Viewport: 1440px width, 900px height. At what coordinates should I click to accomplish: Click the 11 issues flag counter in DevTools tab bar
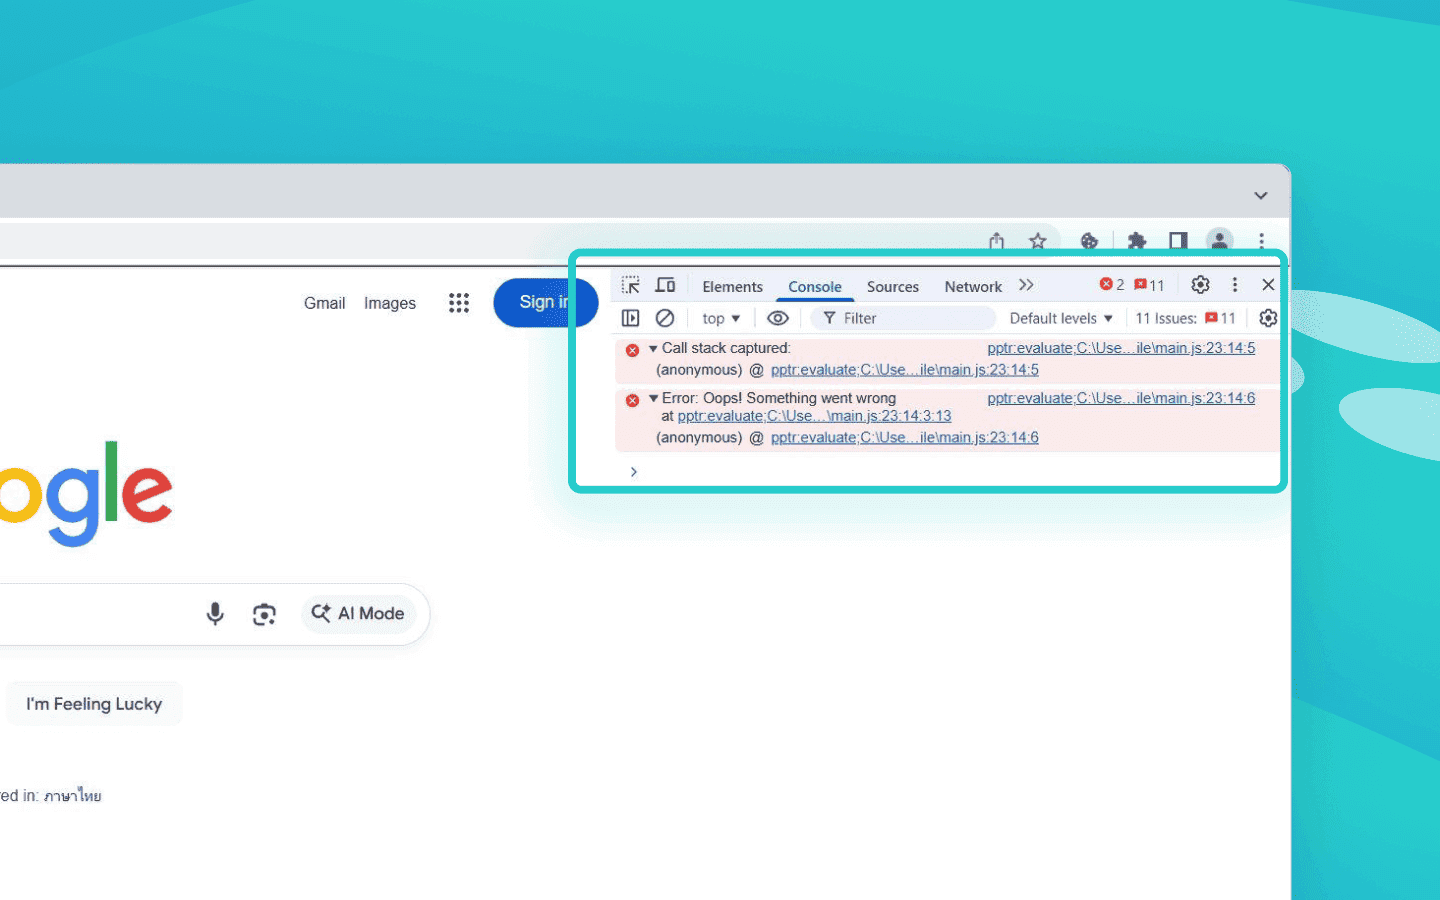(1149, 285)
